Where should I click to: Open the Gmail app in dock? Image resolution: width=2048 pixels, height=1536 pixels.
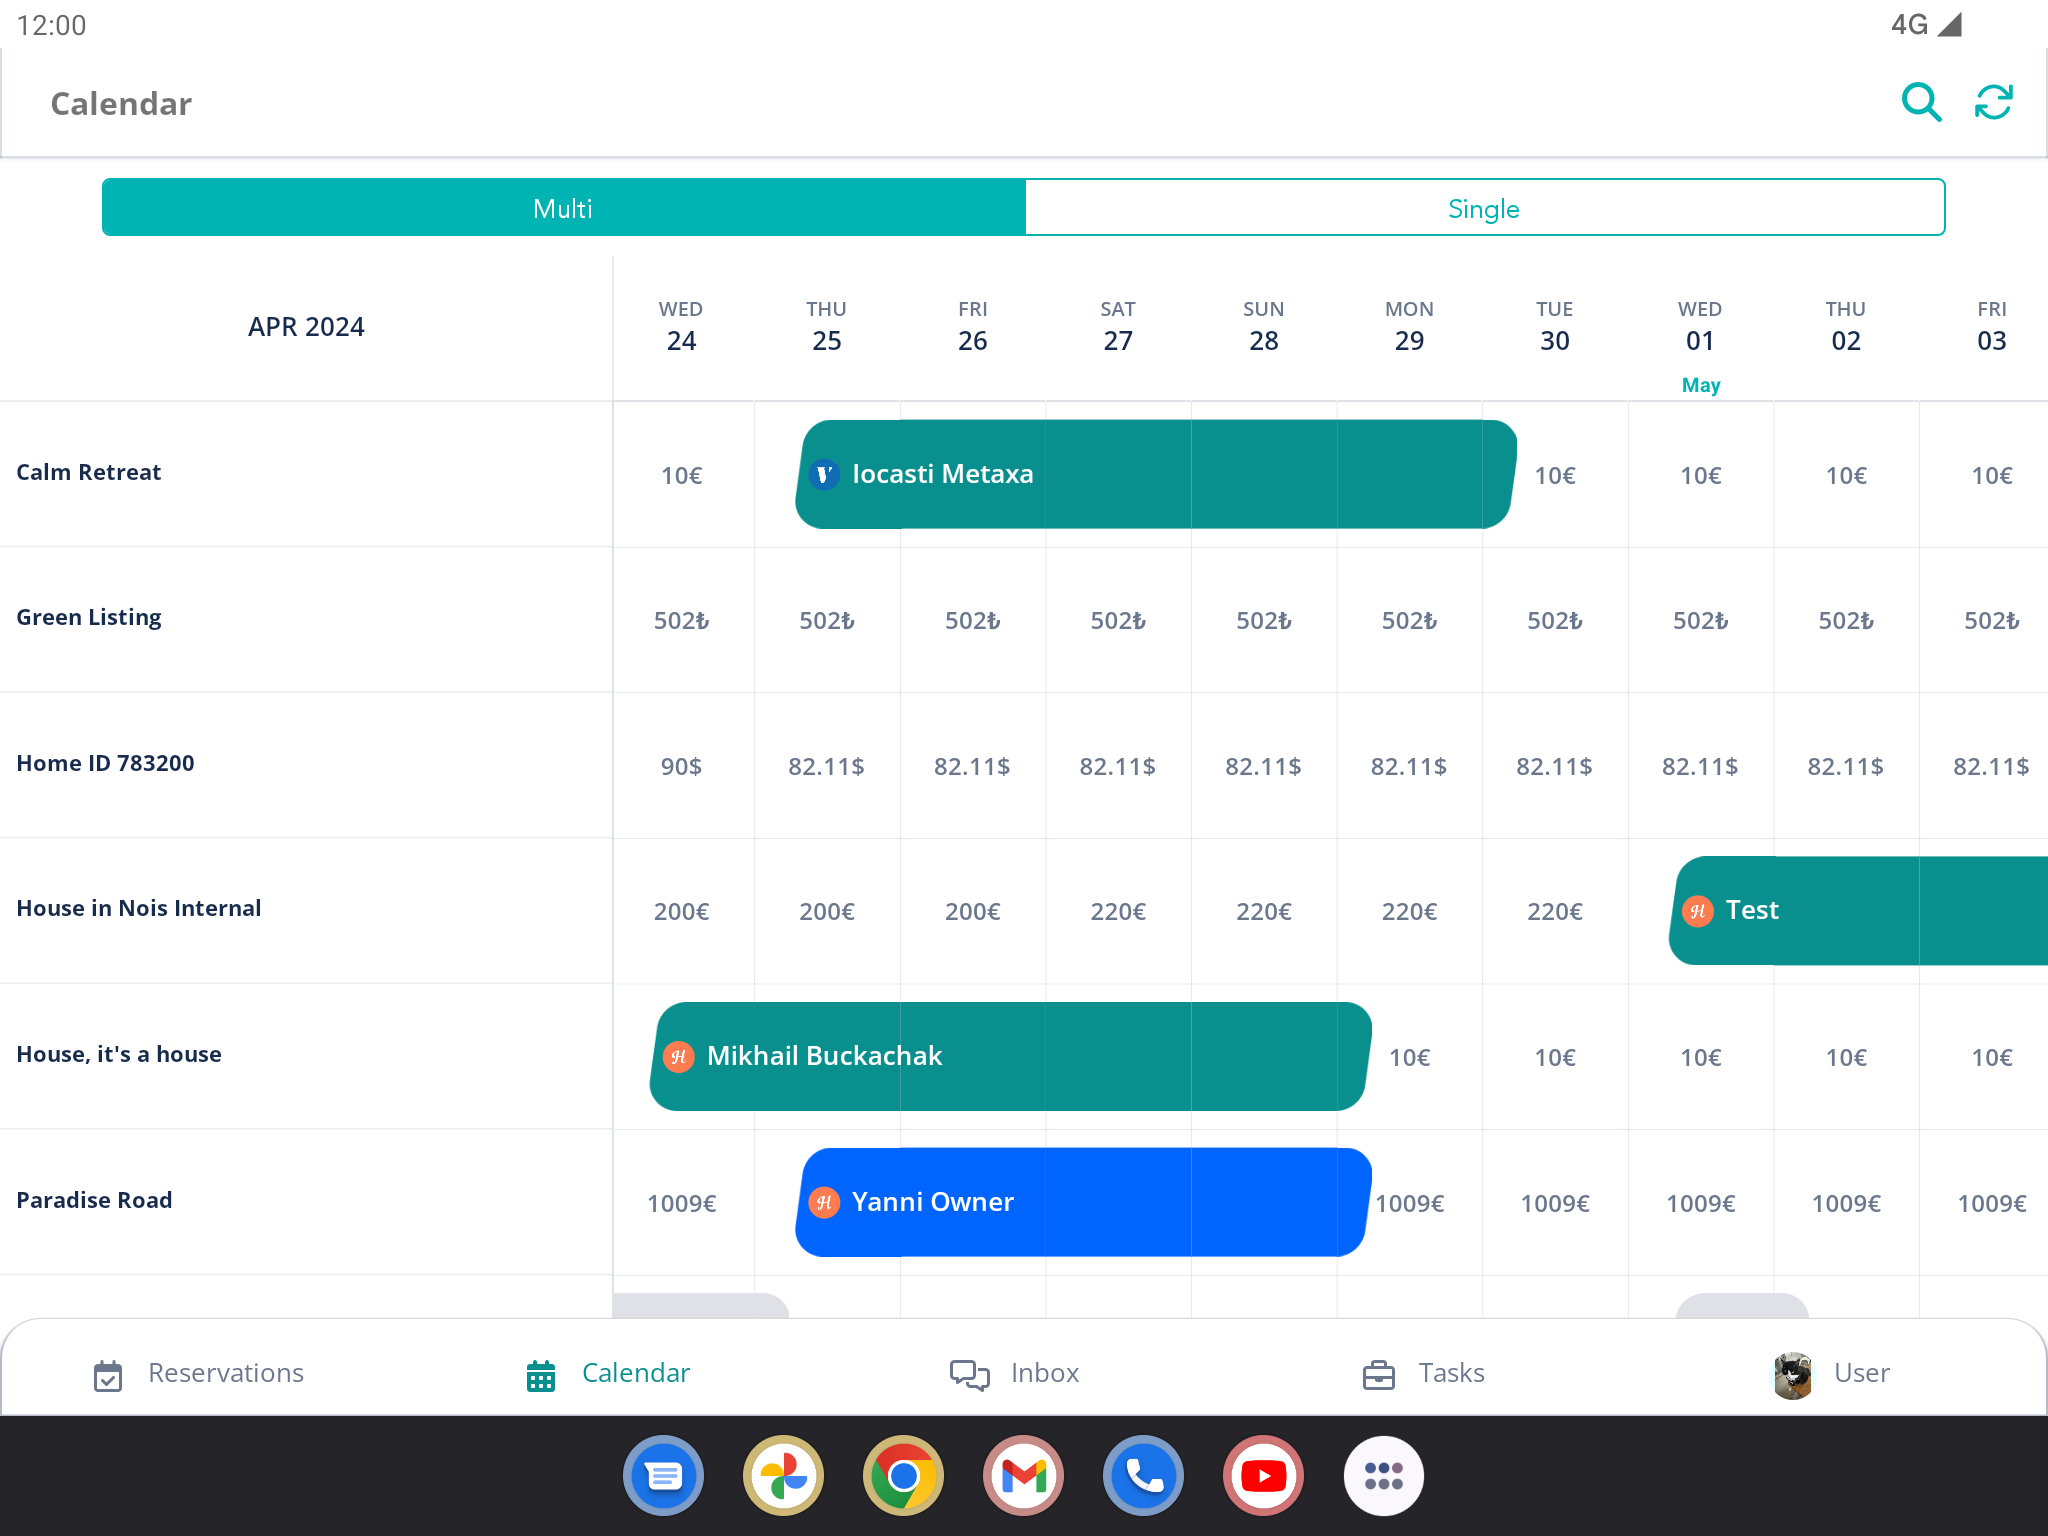coord(1023,1476)
